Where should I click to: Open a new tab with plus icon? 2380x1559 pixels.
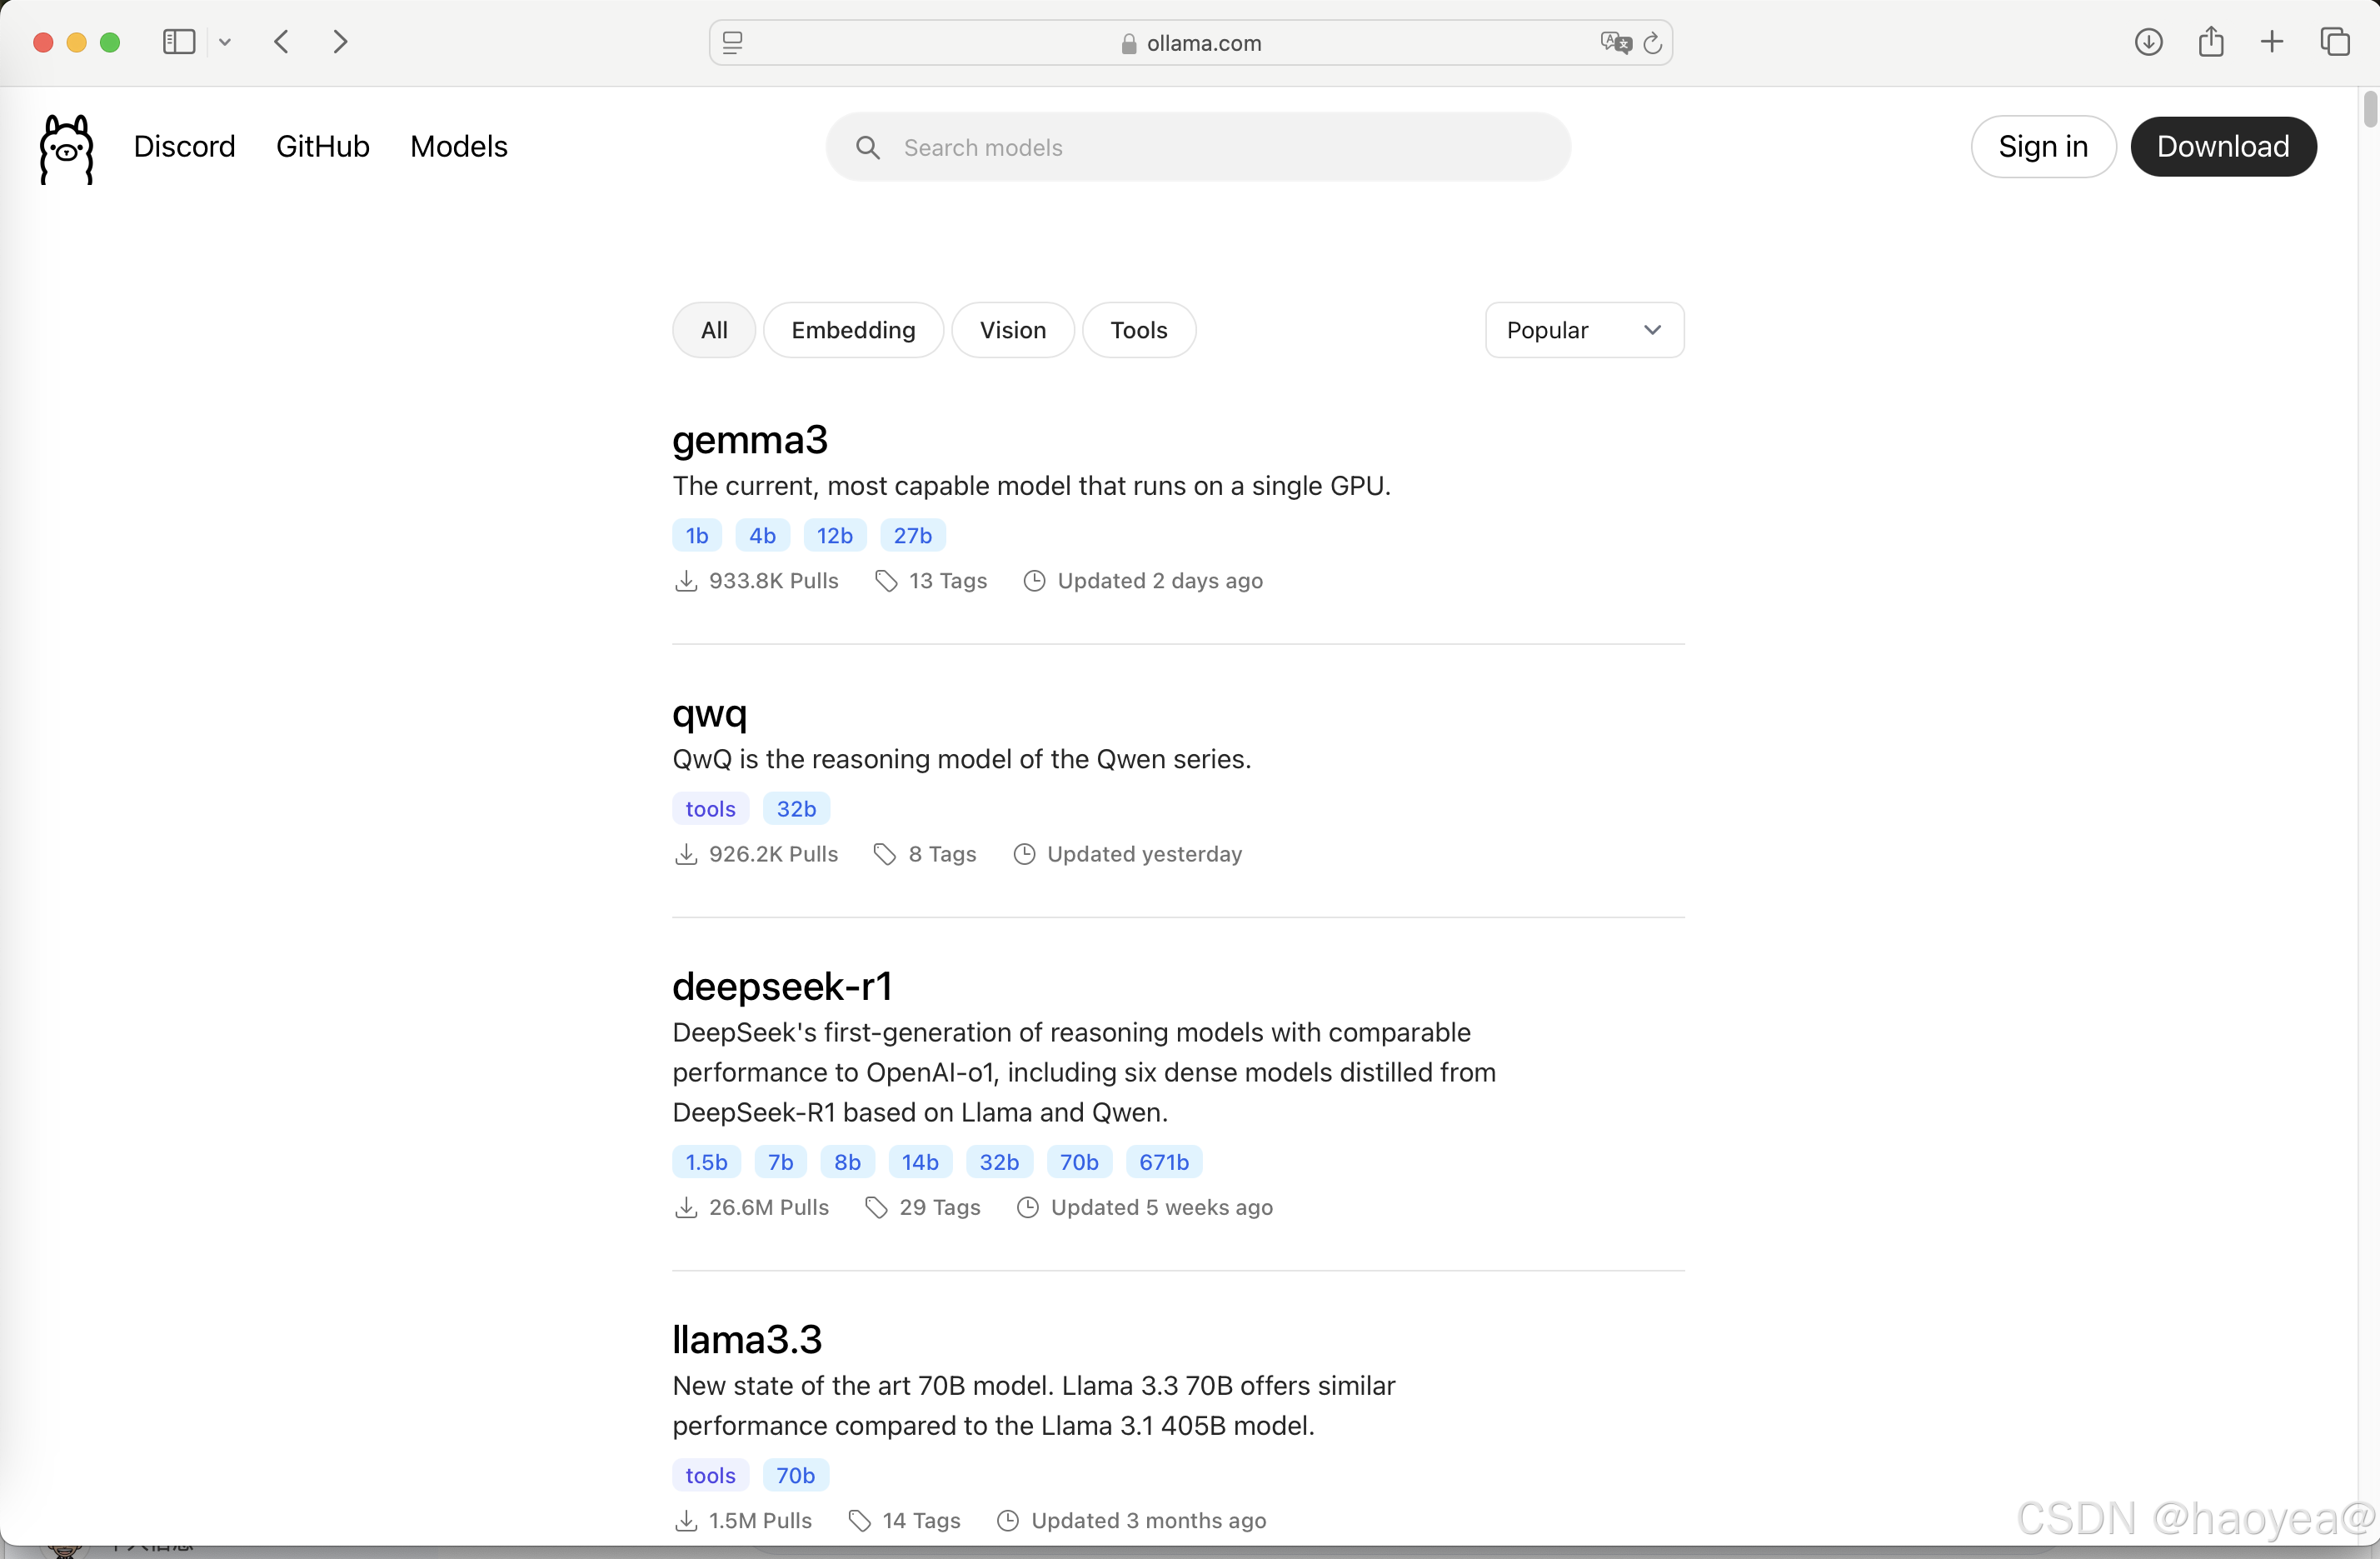(x=2272, y=42)
